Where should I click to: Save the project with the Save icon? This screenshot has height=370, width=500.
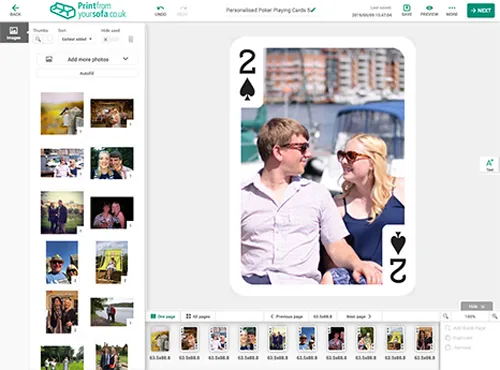(x=407, y=10)
